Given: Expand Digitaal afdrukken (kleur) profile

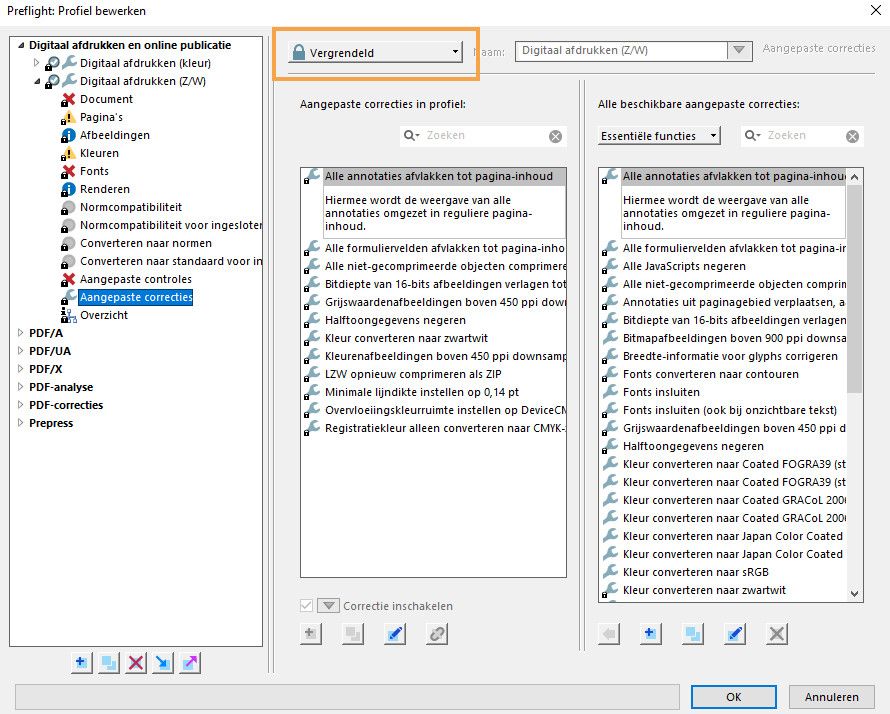Looking at the screenshot, I should (x=36, y=62).
